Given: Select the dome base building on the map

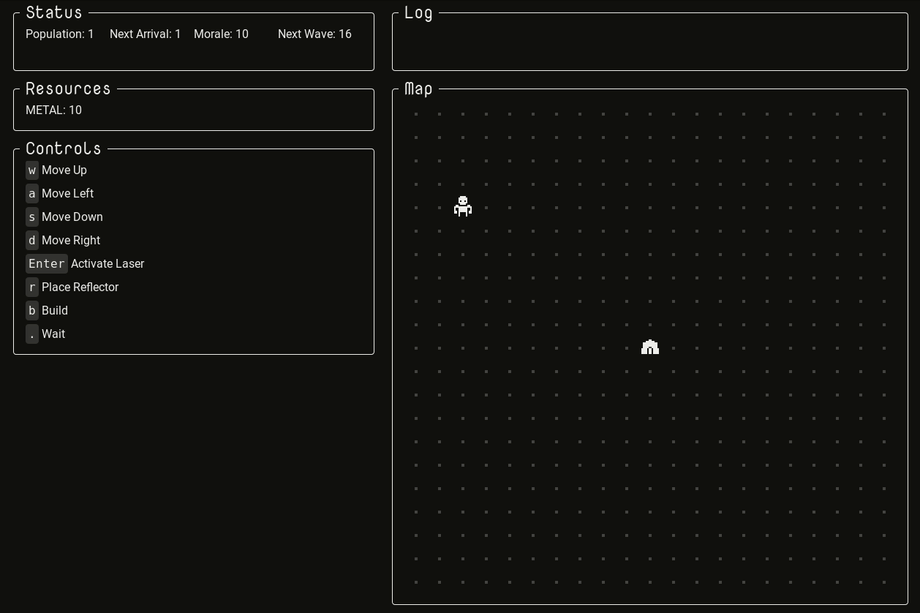Looking at the screenshot, I should (650, 347).
